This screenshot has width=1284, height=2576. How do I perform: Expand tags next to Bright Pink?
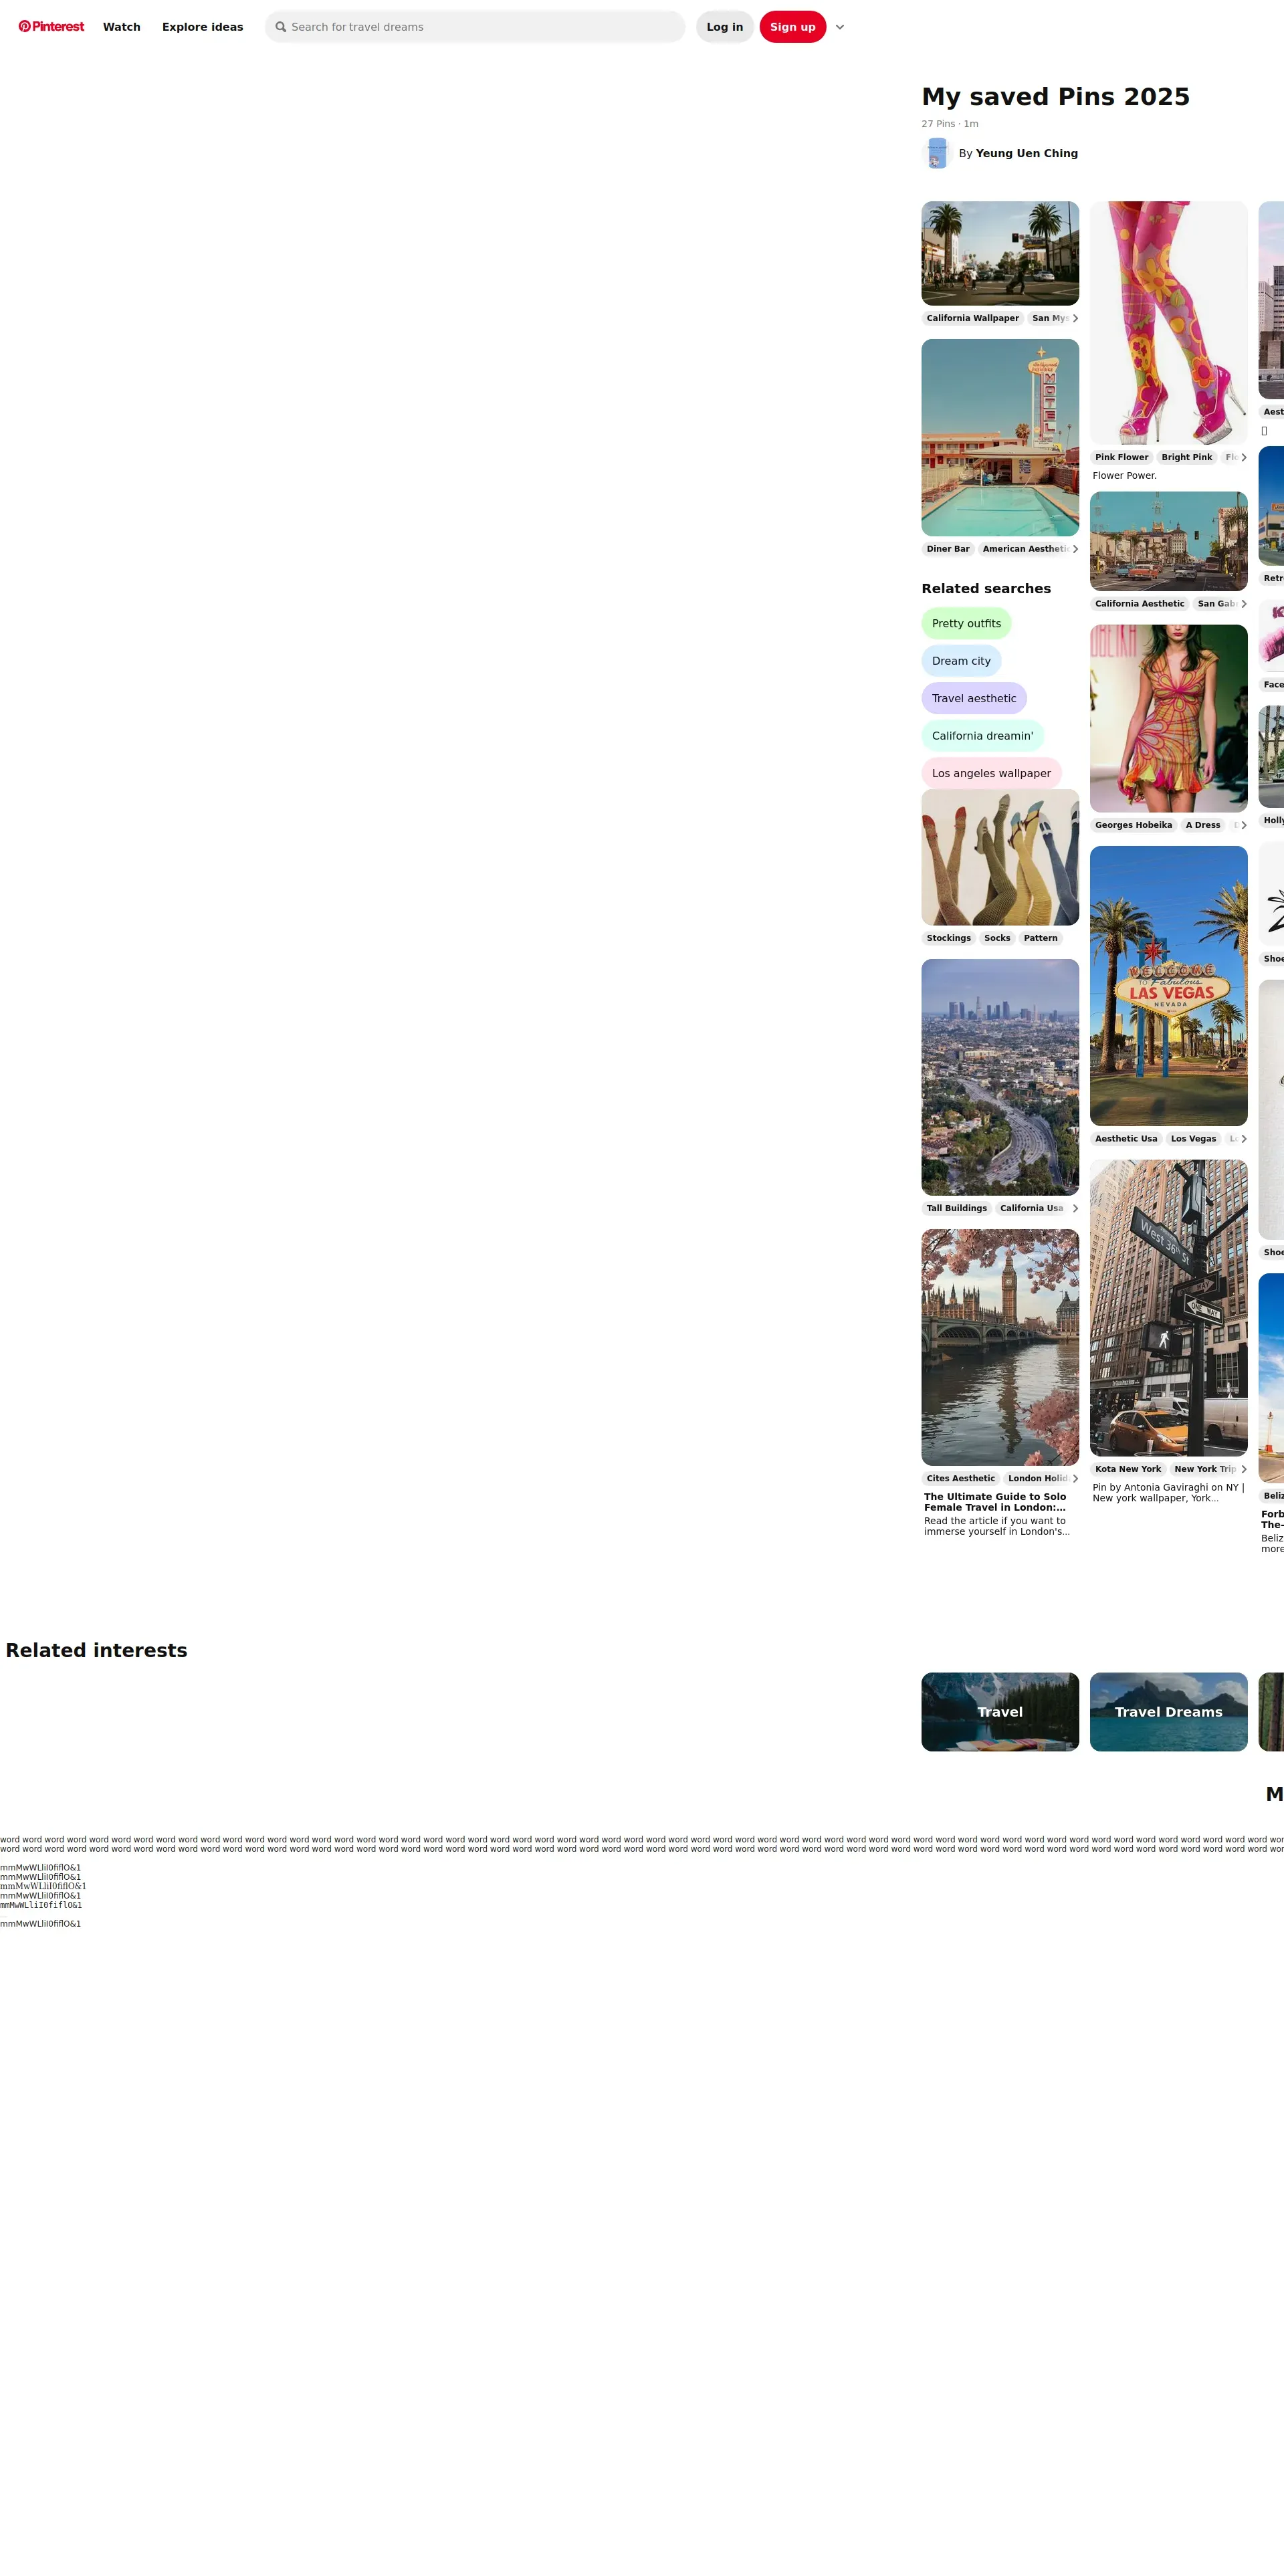coord(1243,457)
